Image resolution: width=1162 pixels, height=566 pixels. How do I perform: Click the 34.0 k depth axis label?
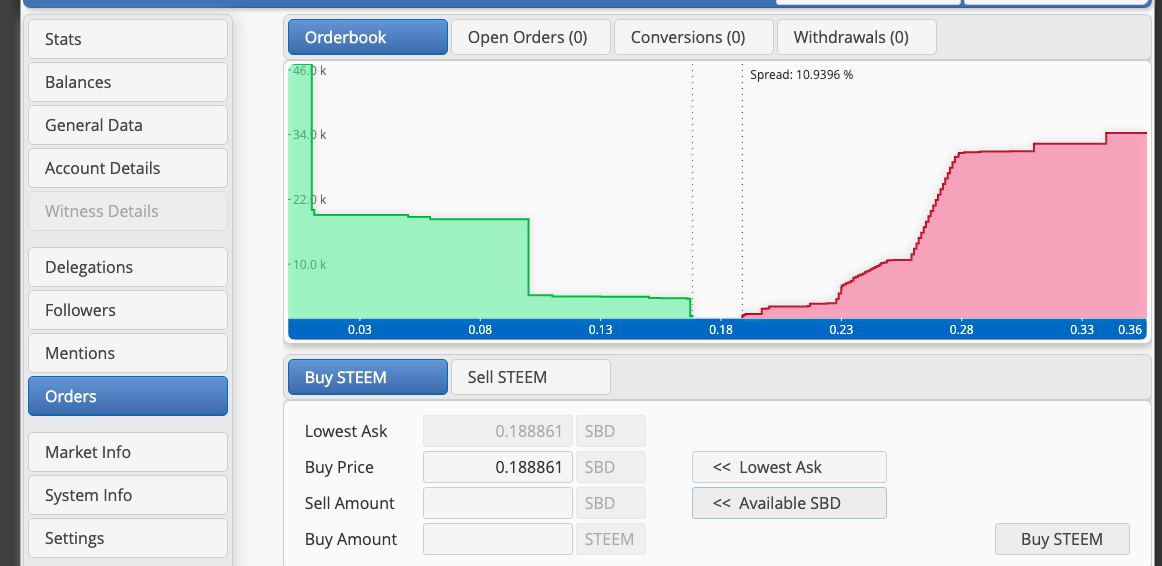pyautogui.click(x=310, y=135)
